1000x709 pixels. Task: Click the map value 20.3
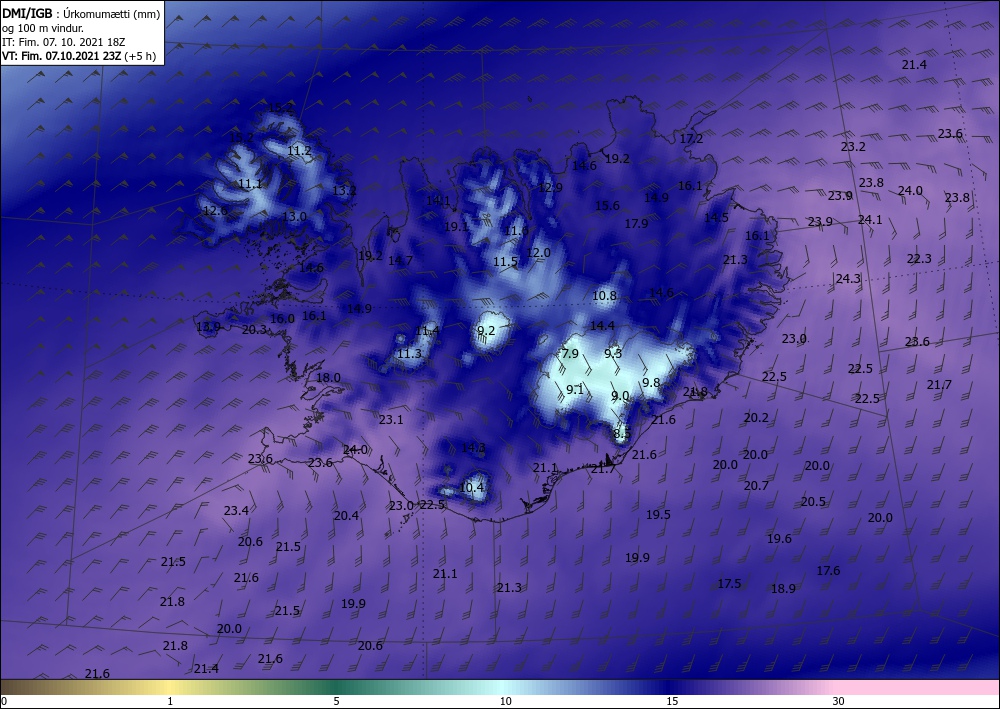254,330
